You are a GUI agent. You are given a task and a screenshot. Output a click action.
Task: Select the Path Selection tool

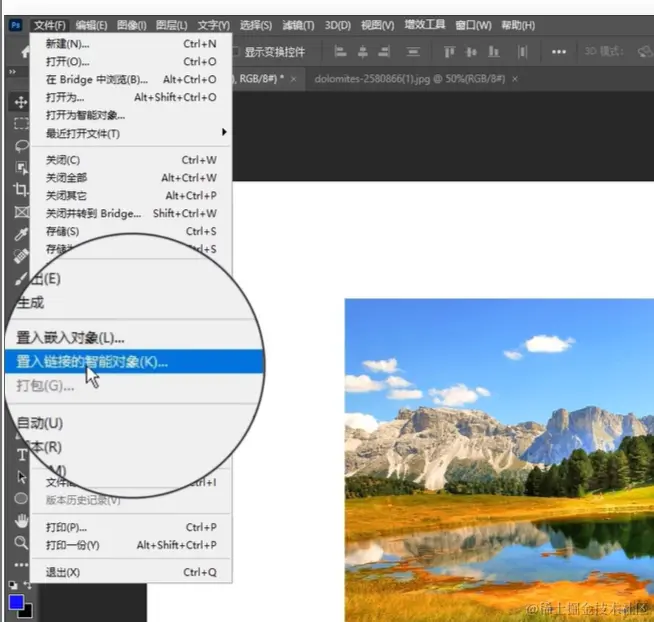pos(21,476)
